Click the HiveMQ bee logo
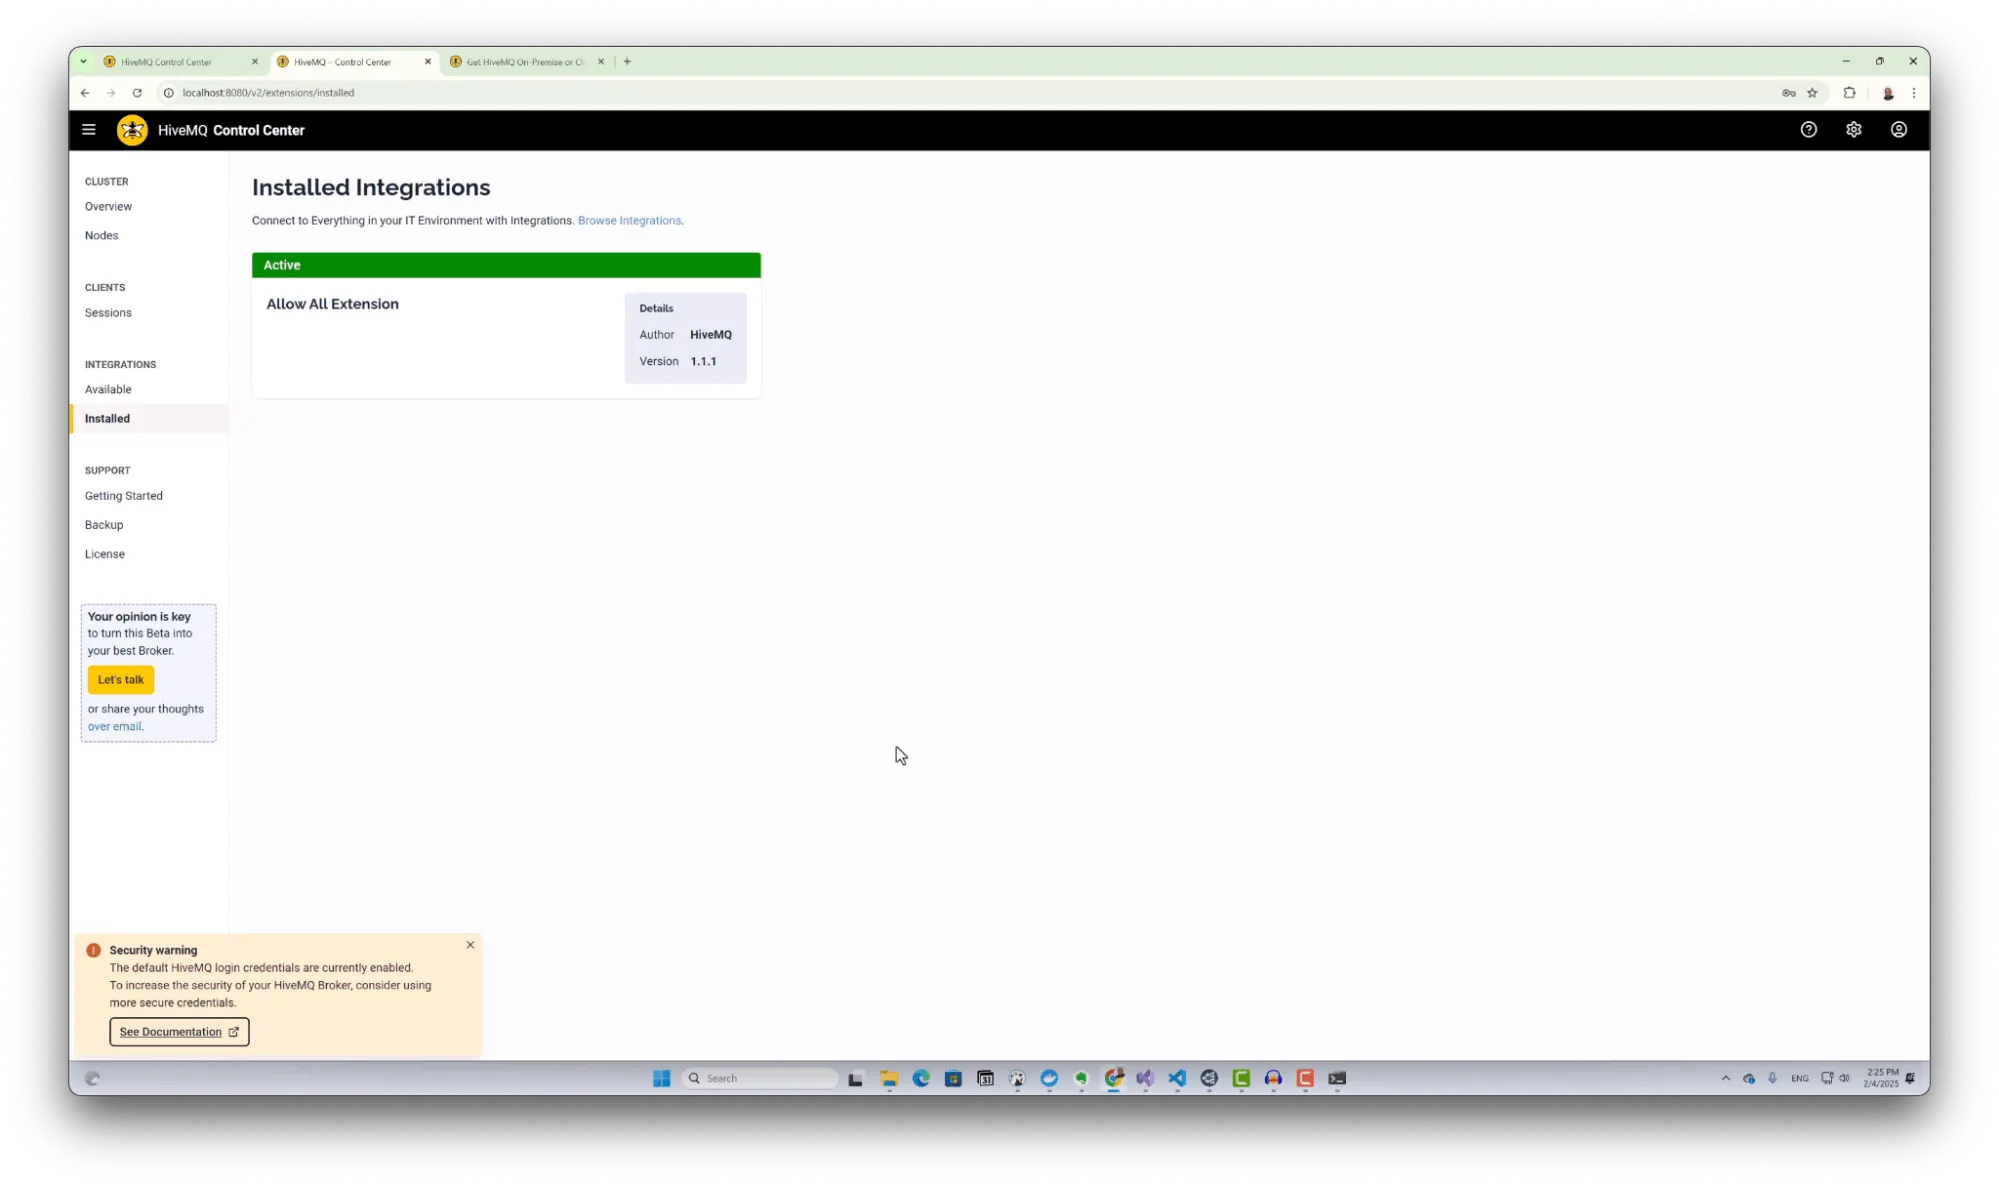This screenshot has width=1999, height=1187. [132, 130]
